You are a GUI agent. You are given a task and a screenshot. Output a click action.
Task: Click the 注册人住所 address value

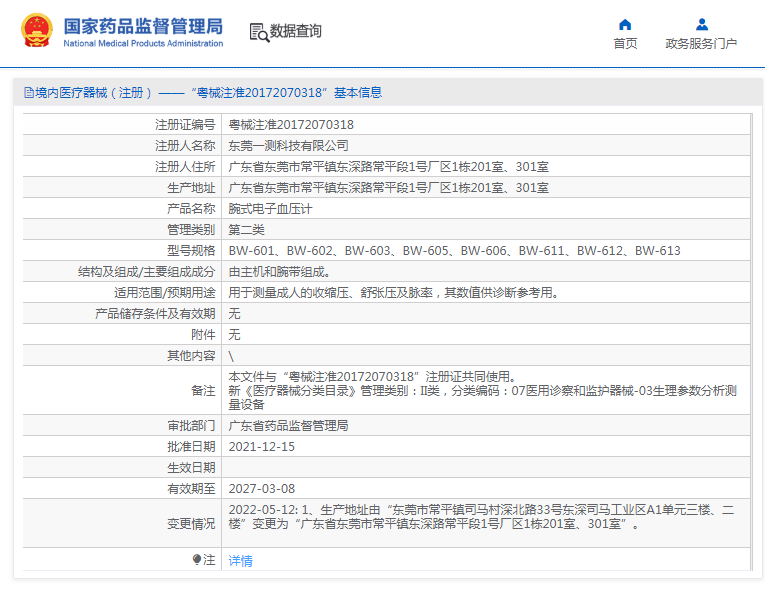388,167
